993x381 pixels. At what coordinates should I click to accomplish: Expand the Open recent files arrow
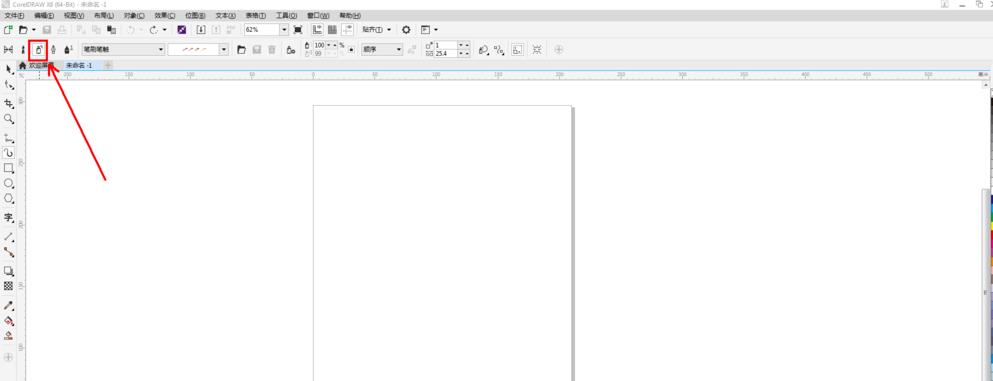pyautogui.click(x=34, y=30)
